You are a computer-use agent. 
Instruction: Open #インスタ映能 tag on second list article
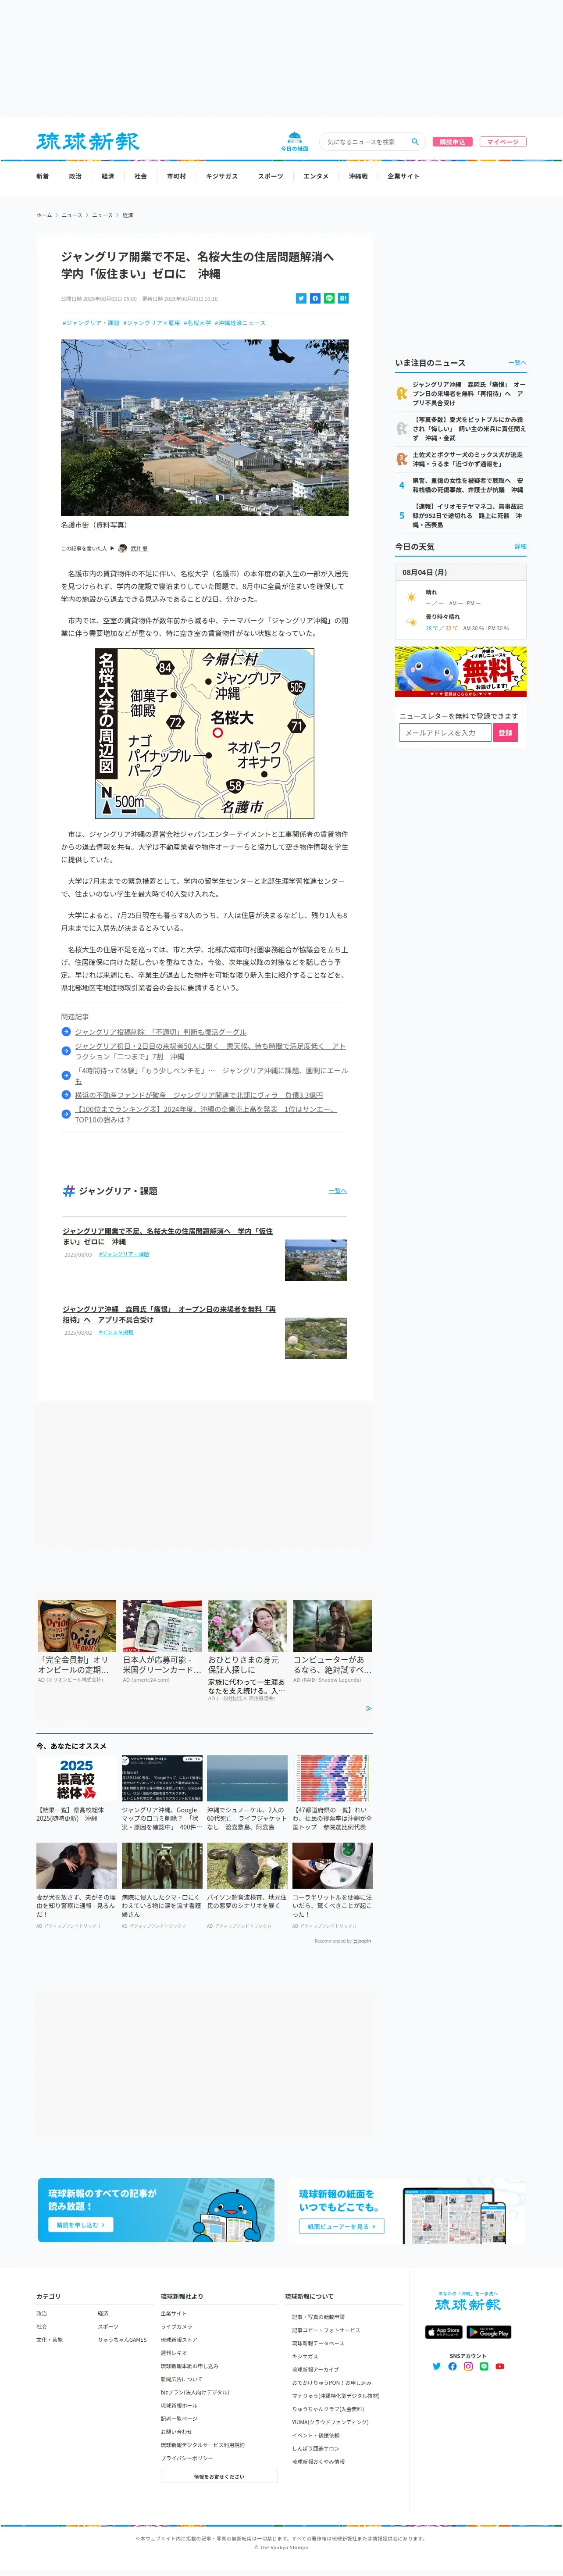tap(116, 1332)
